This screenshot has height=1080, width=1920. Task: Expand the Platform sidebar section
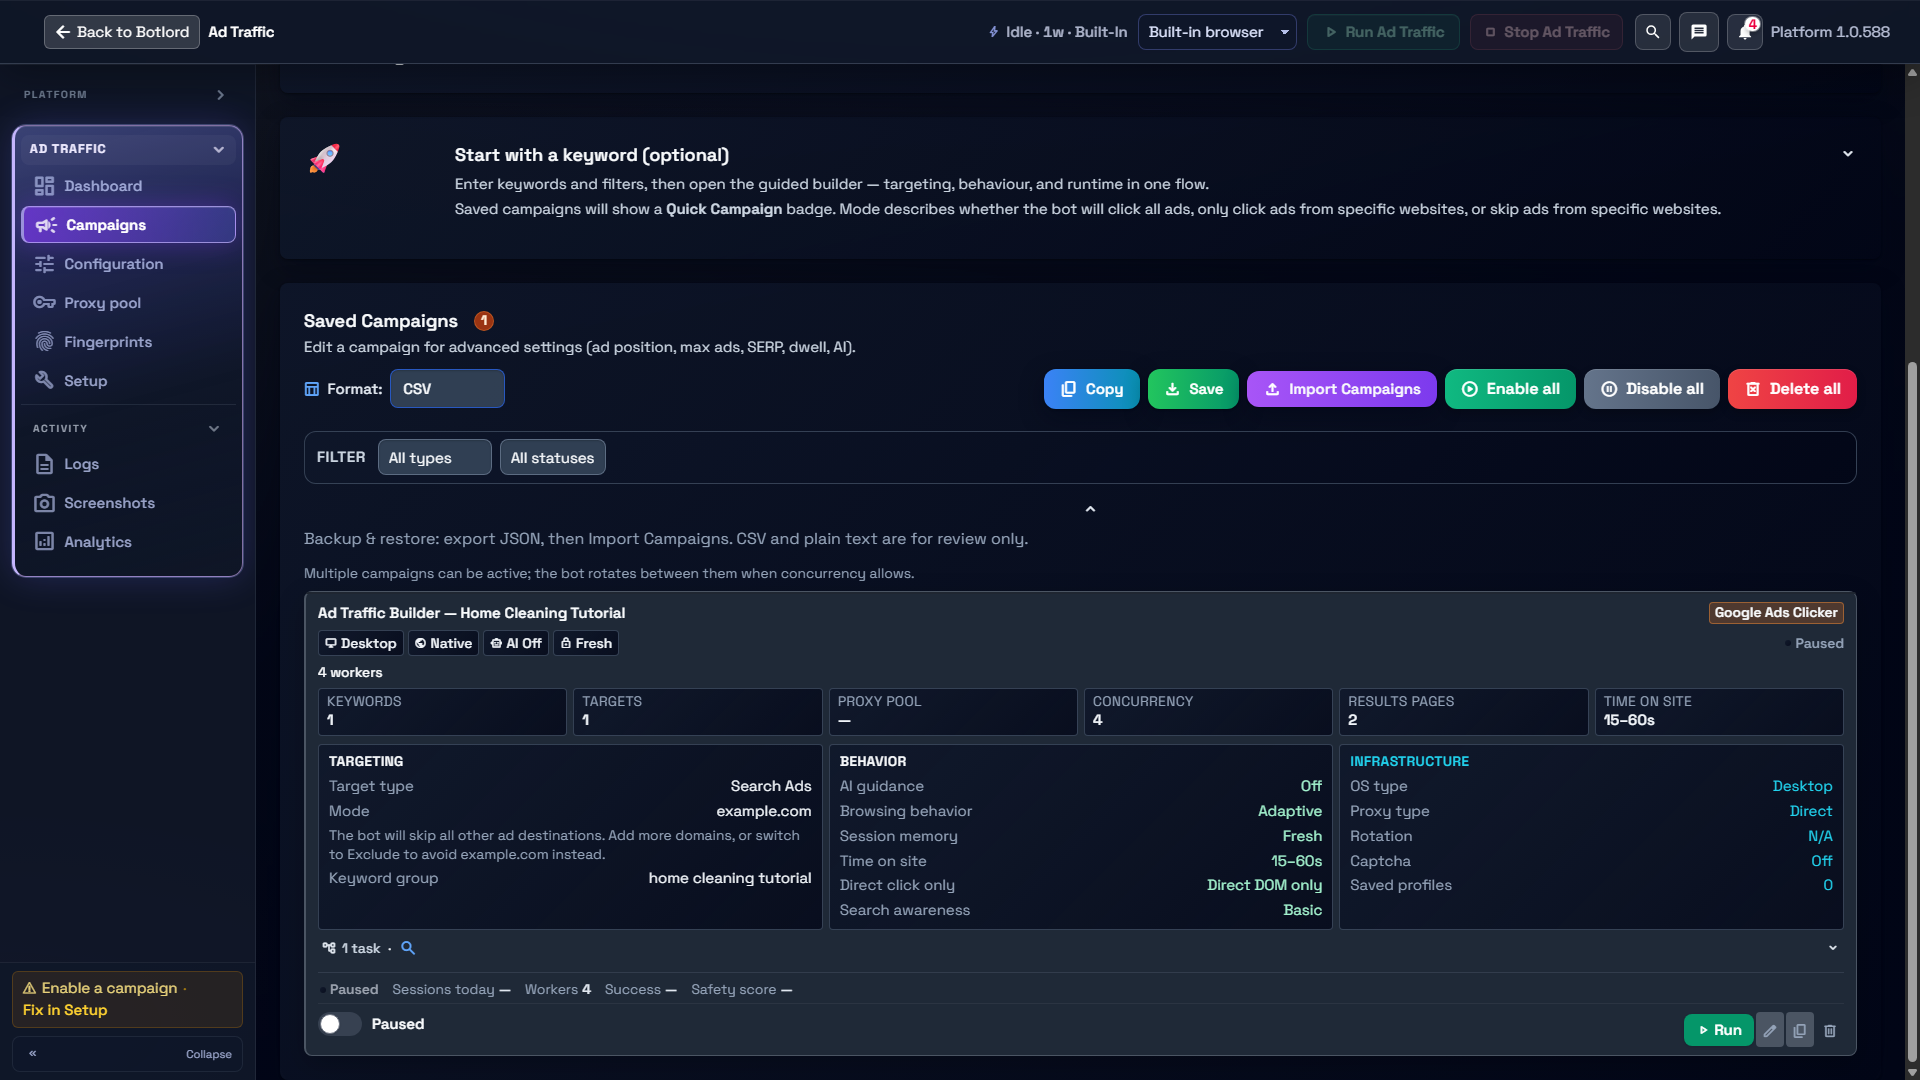tap(221, 95)
